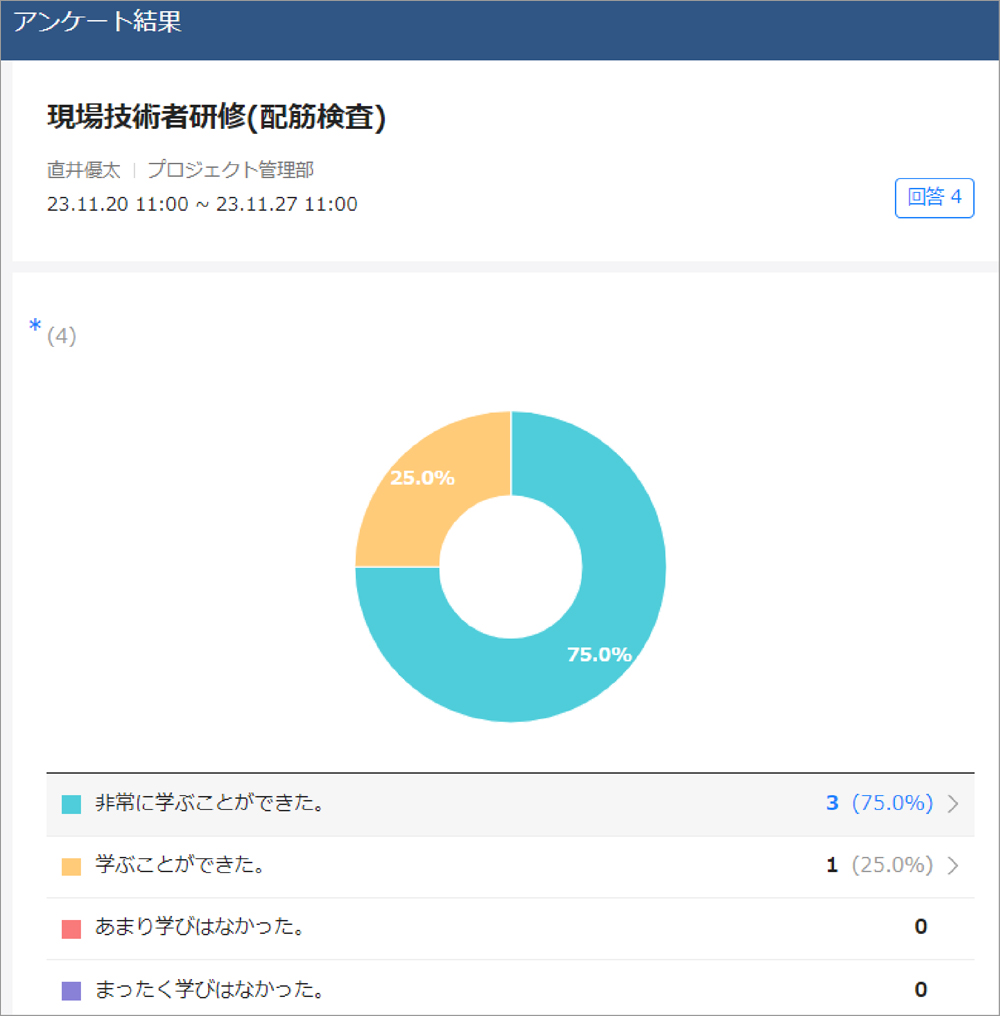Image resolution: width=1000 pixels, height=1016 pixels.
Task: Open author name 直井優太
Action: point(83,170)
